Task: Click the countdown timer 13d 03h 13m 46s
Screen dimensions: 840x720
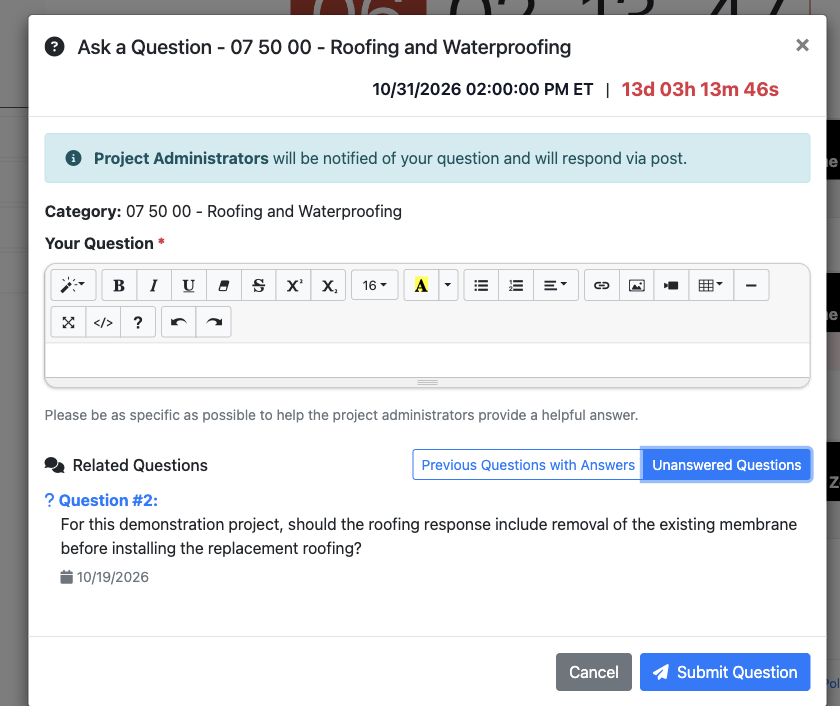Action: tap(700, 89)
